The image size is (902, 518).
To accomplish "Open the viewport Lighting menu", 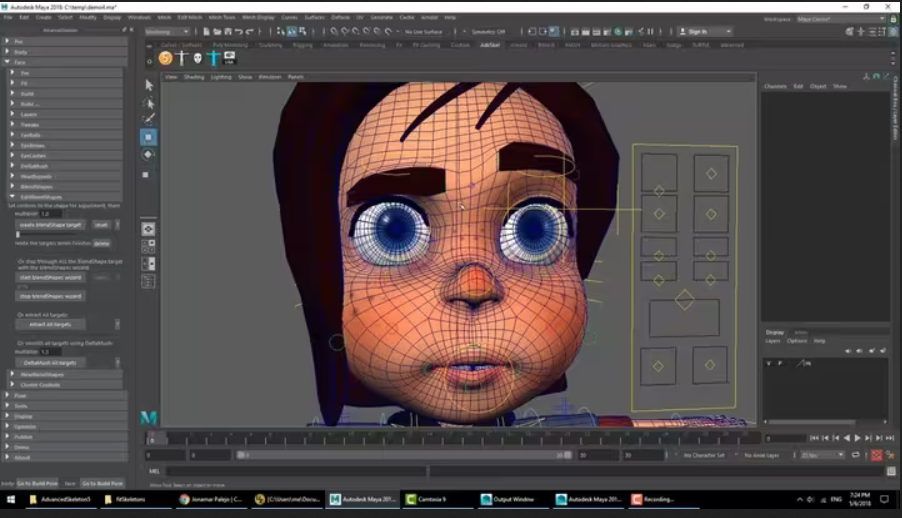I will coord(221,77).
